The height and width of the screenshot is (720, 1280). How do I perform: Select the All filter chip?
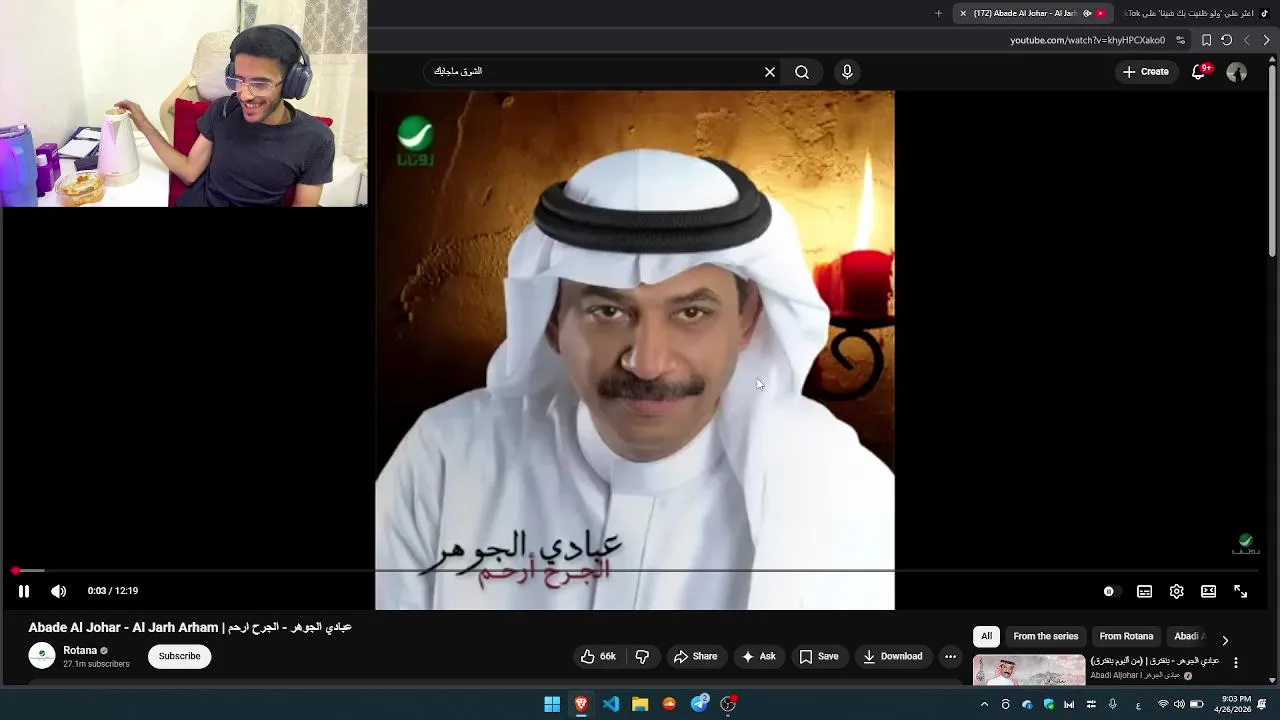tap(986, 636)
